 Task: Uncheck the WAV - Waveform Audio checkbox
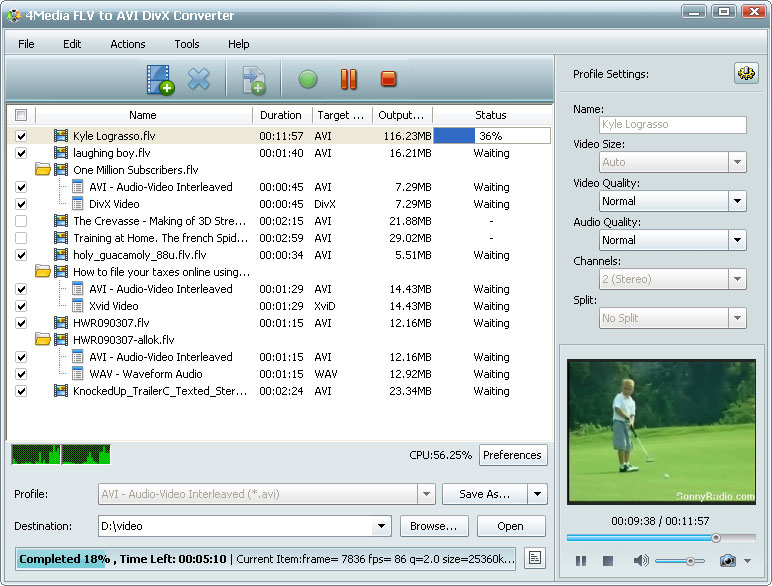(x=21, y=374)
